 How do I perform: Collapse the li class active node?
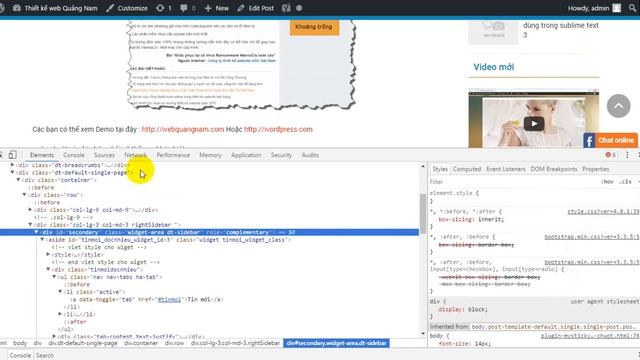point(60,292)
